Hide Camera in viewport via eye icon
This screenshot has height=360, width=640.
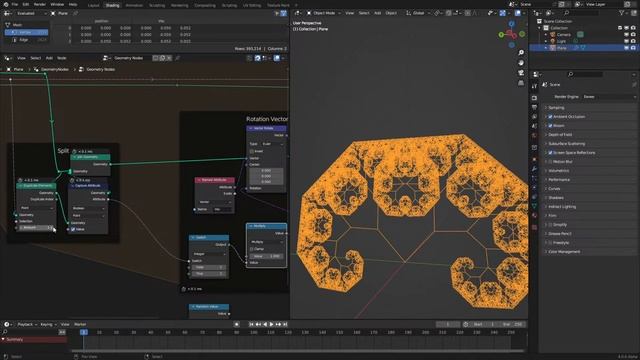[627, 35]
